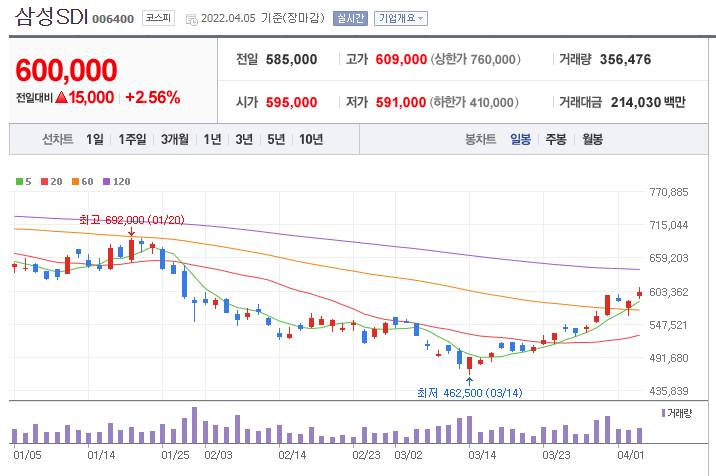Click the 02/14 date axis label
The image size is (716, 476).
[x=292, y=455]
